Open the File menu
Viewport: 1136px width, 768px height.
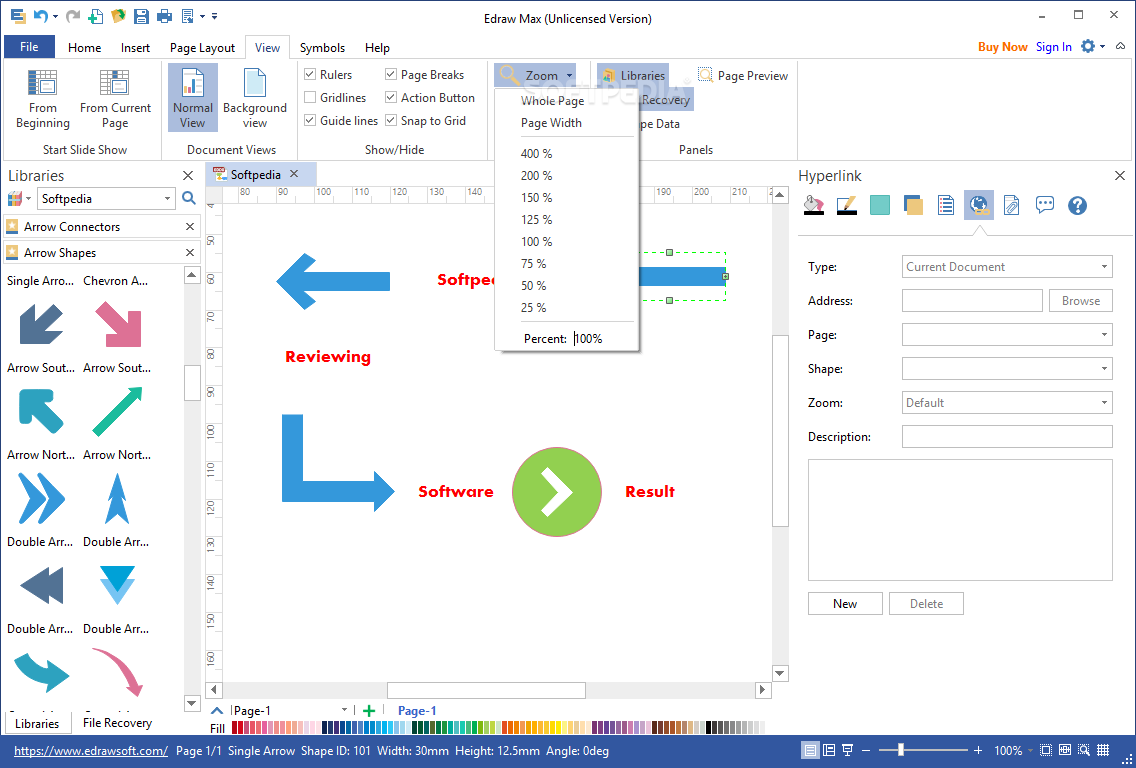[x=29, y=47]
